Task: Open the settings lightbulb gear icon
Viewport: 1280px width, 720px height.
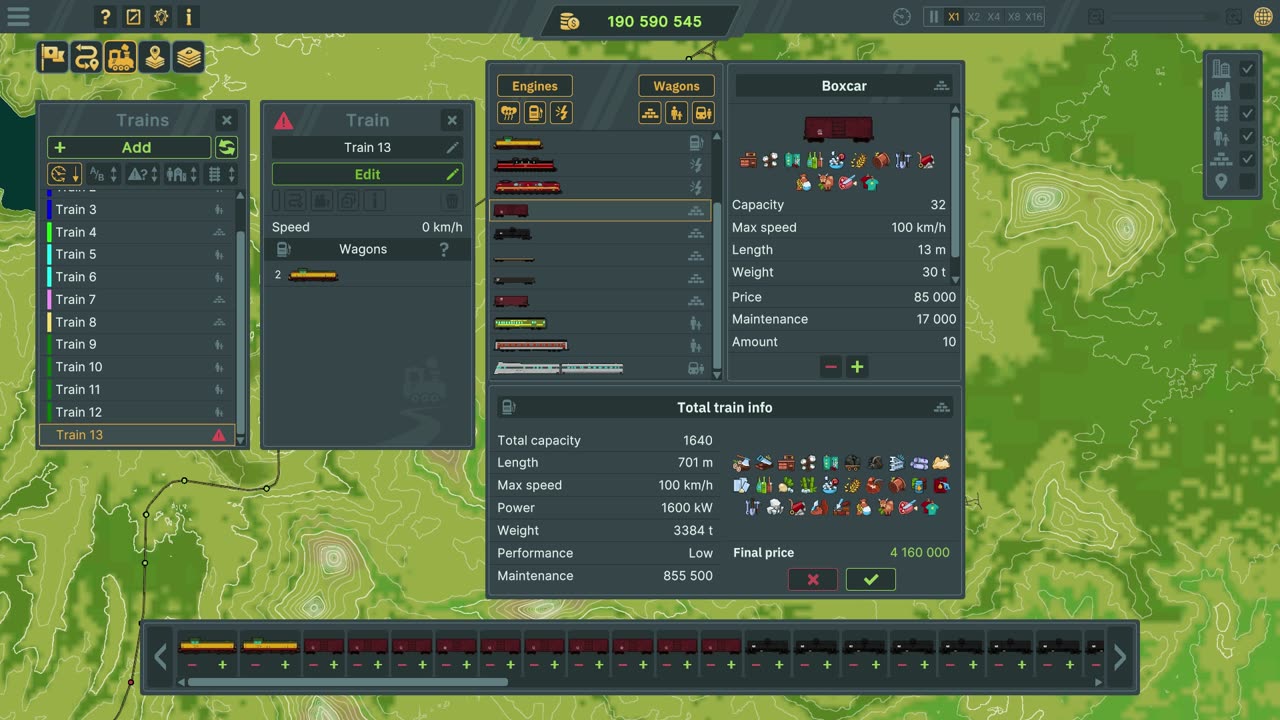Action: coord(161,17)
